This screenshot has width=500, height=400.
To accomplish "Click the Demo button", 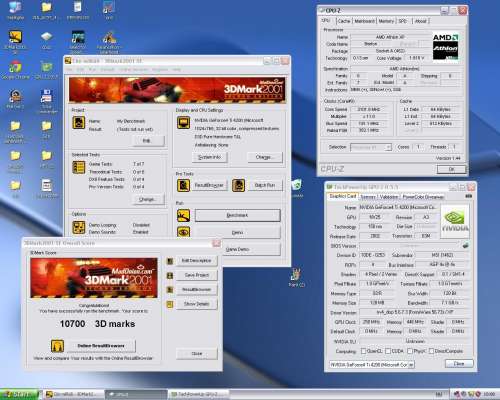I will click(238, 232).
